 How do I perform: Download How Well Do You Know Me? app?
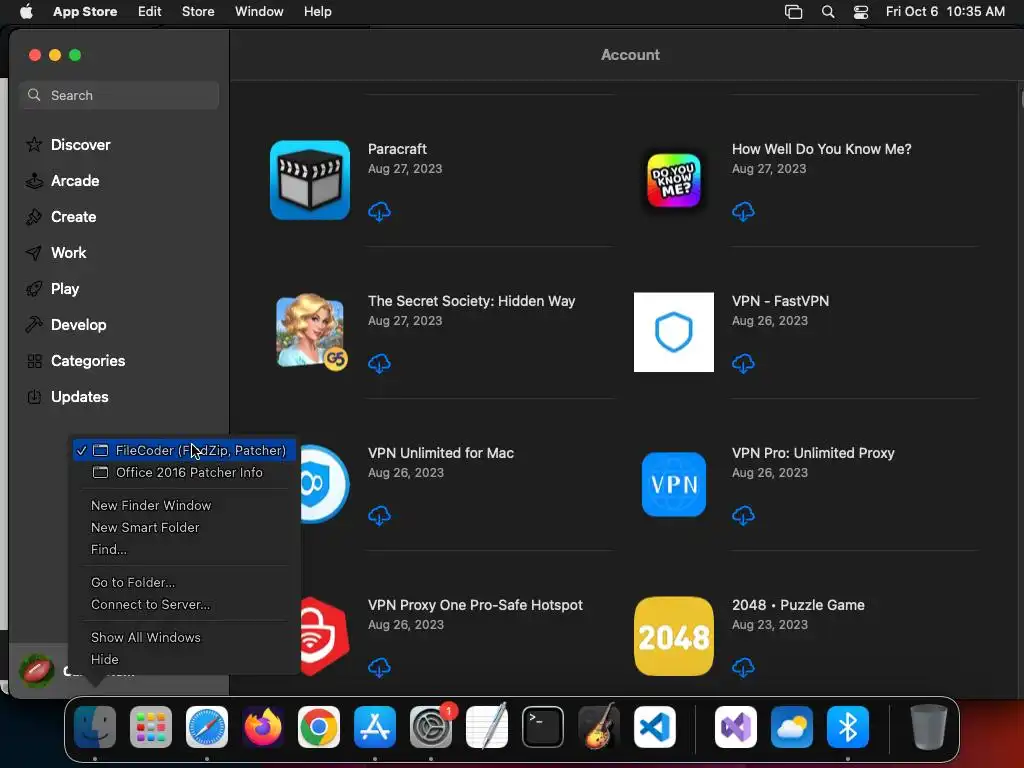pyautogui.click(x=743, y=212)
